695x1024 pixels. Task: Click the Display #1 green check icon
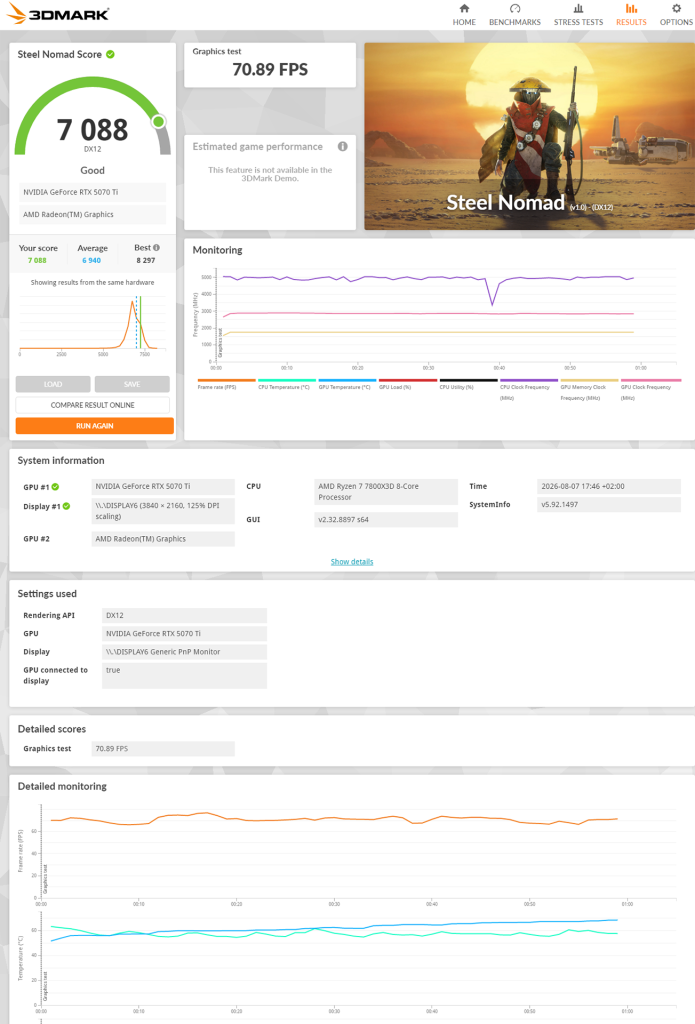[x=67, y=506]
